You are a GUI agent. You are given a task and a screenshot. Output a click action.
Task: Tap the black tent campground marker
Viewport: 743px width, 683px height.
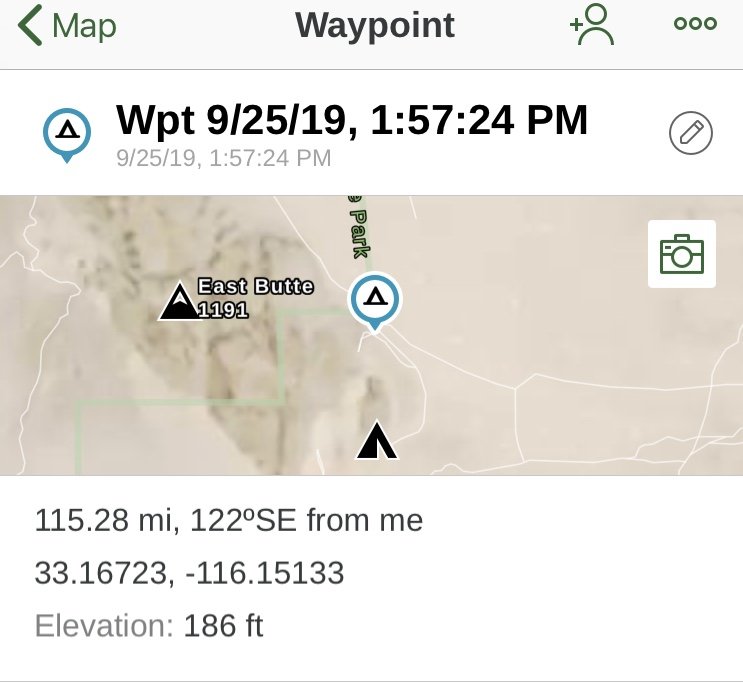click(377, 441)
